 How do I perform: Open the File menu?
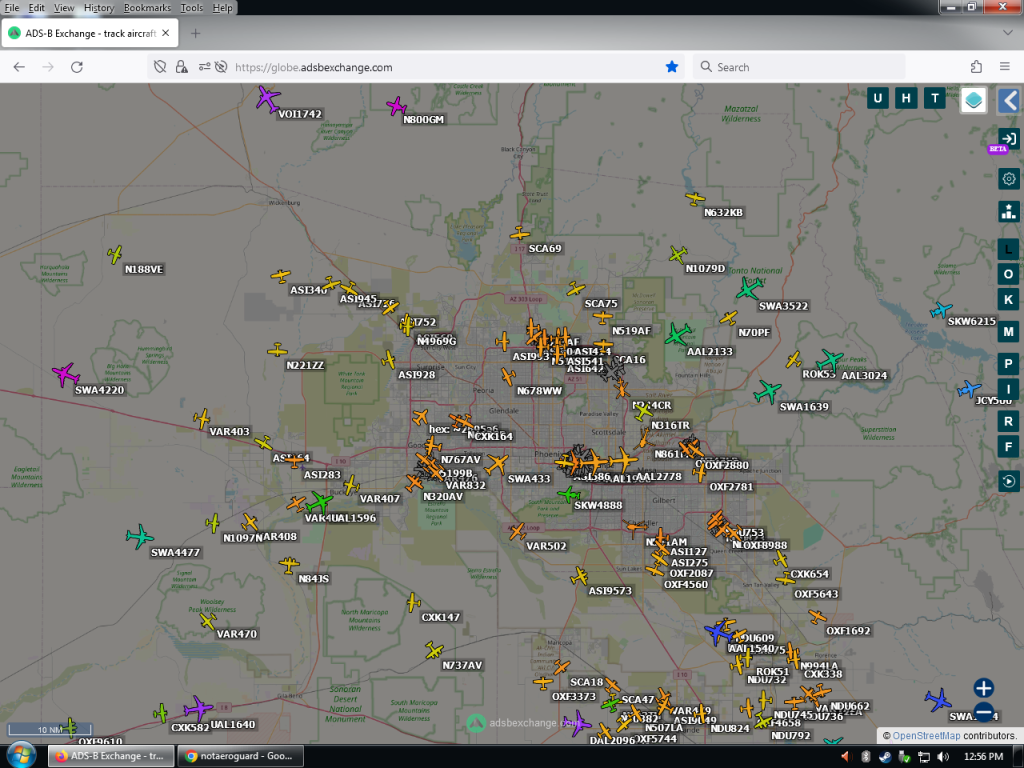click(12, 8)
